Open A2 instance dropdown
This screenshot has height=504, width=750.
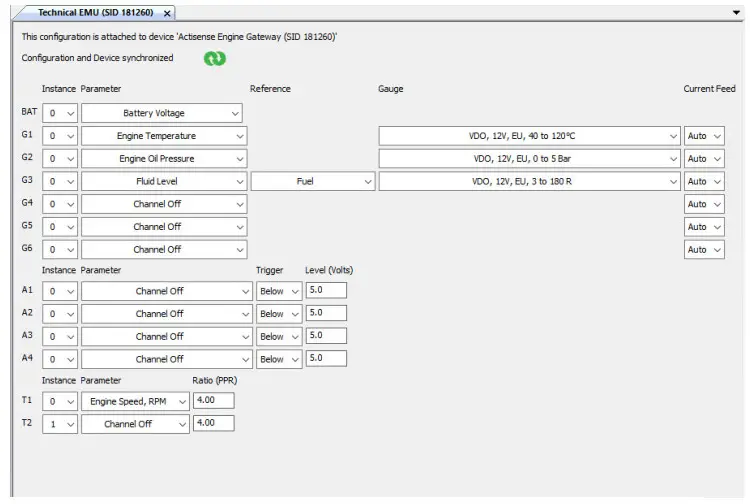pos(60,314)
